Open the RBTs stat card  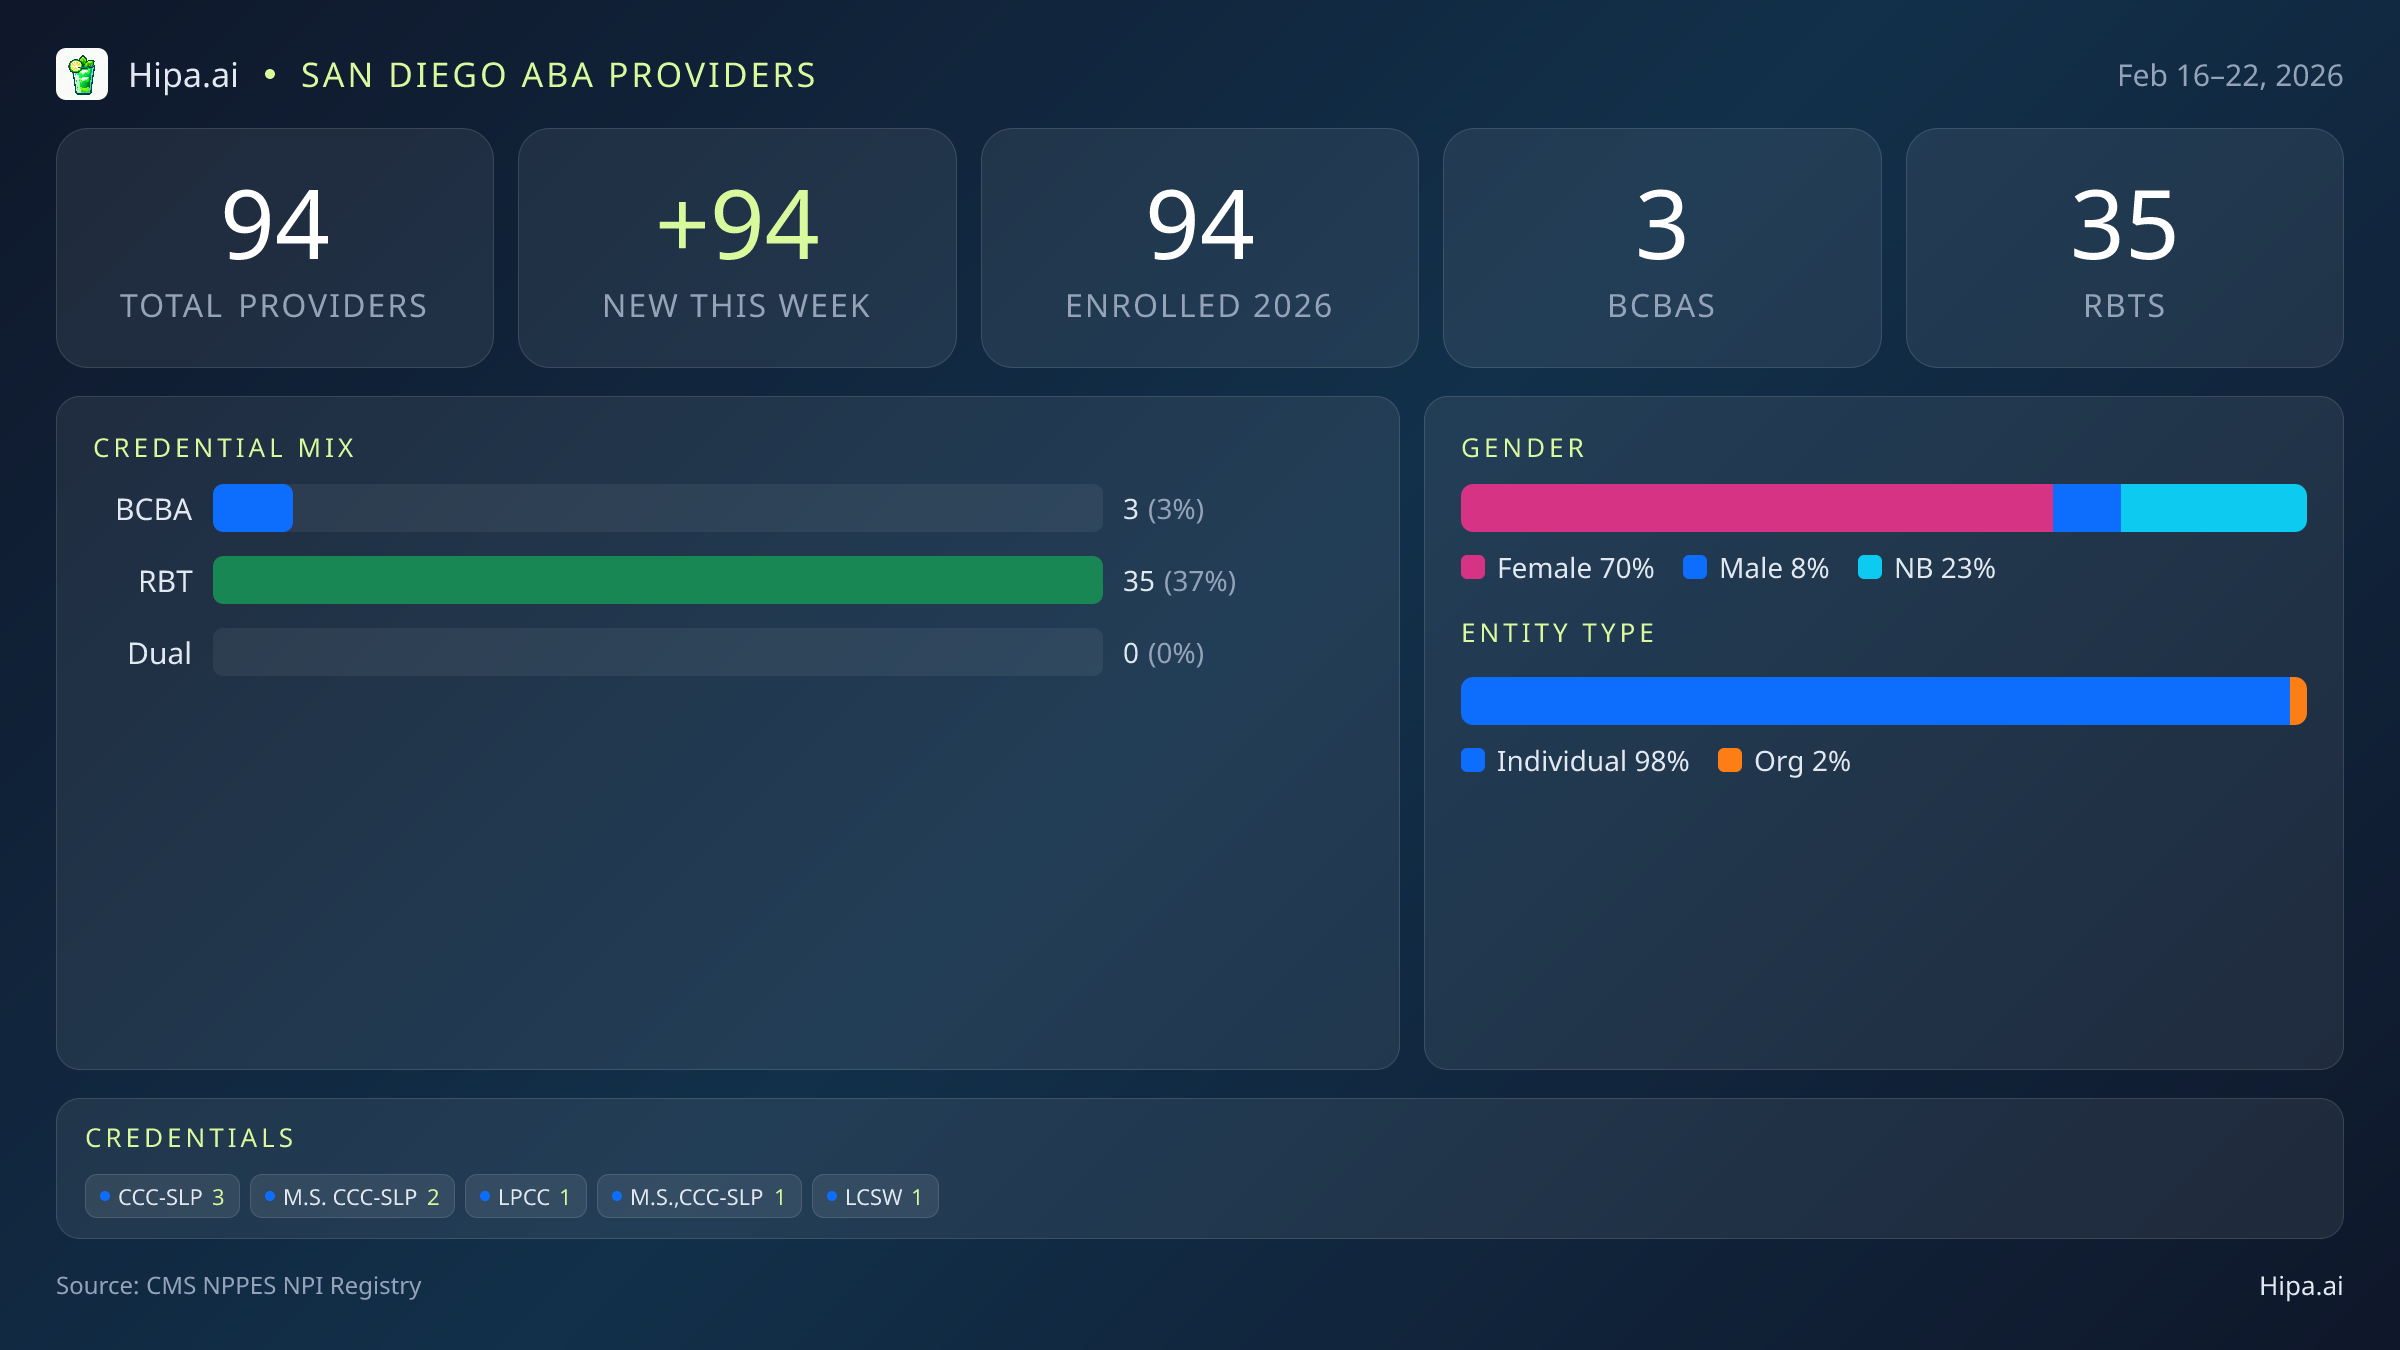2124,248
